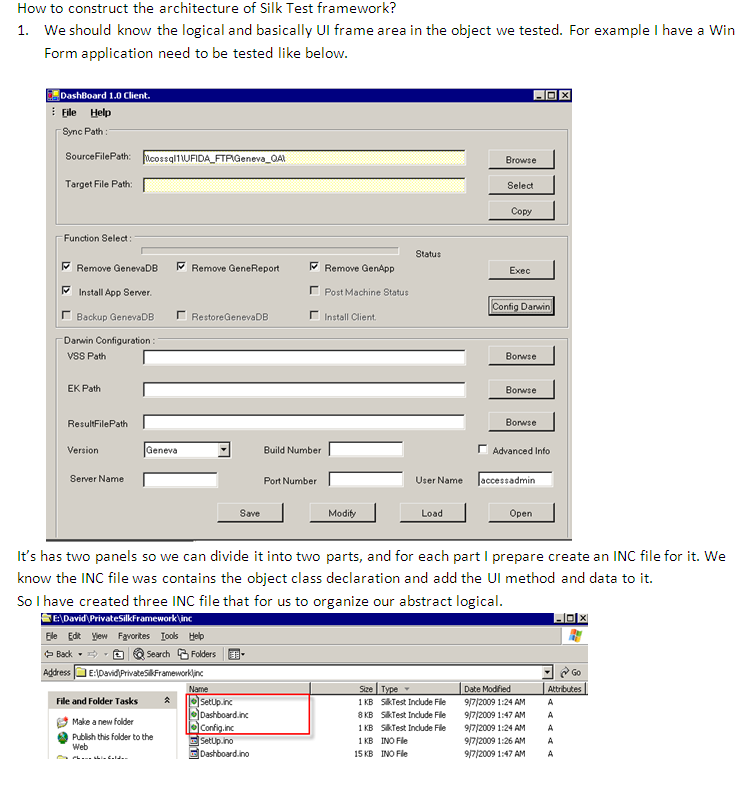753x790 pixels.
Task: Click into the Build Number field
Action: 366,449
